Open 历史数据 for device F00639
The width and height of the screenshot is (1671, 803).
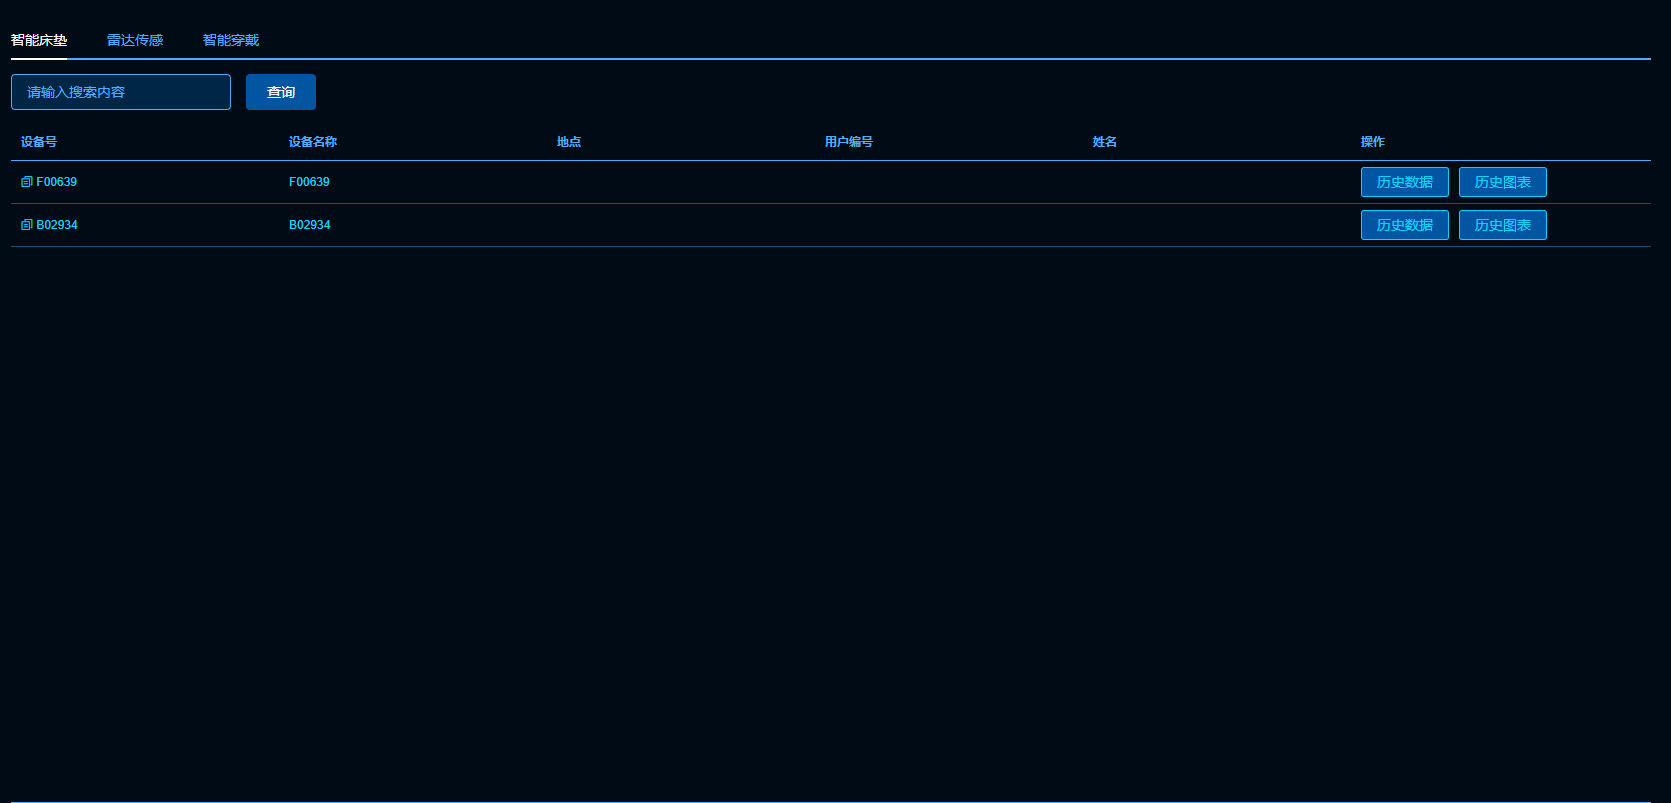(x=1405, y=182)
